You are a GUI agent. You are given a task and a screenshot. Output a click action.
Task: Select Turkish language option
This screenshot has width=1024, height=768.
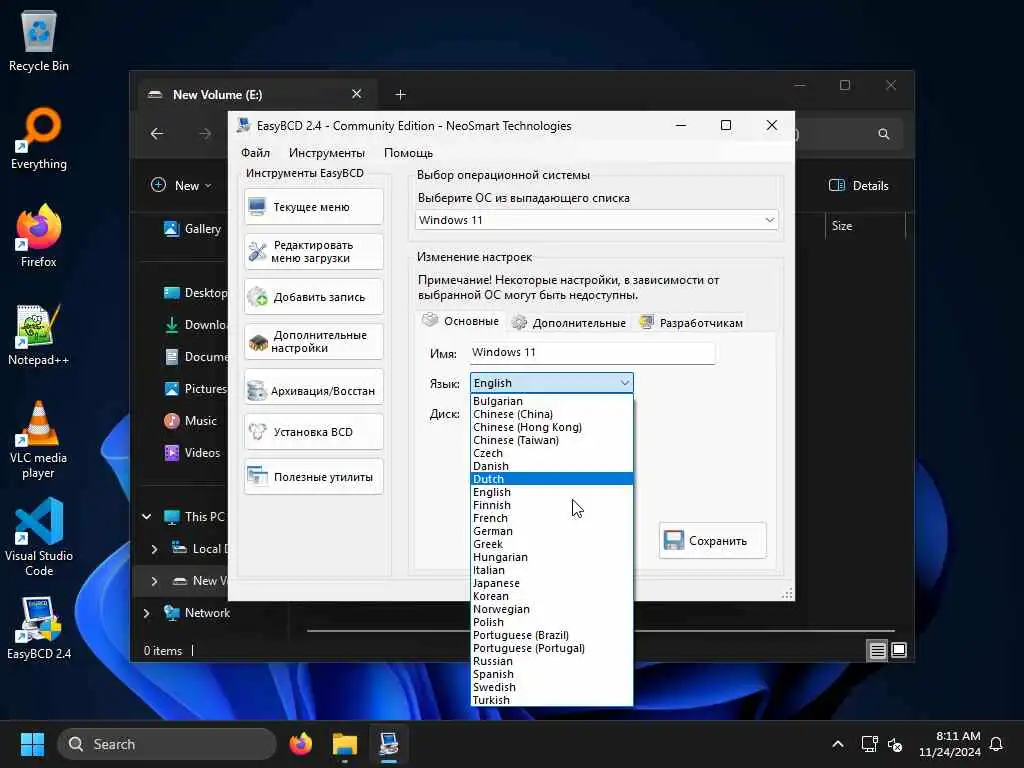pos(552,700)
